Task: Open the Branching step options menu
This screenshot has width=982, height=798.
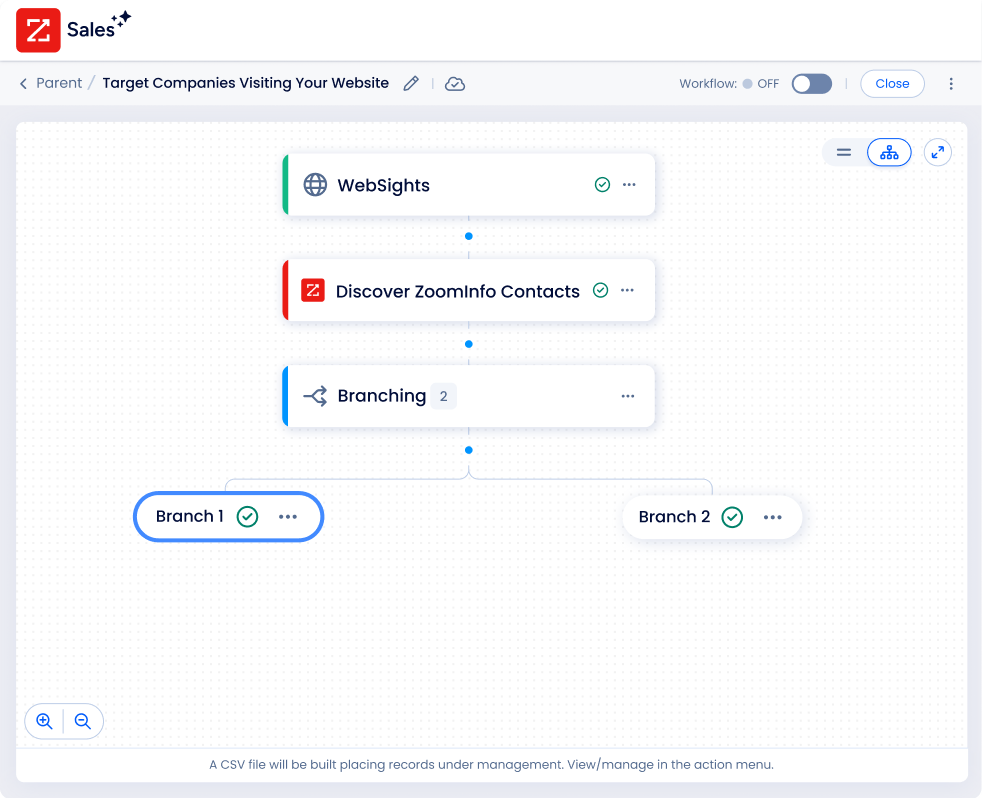Action: point(628,396)
